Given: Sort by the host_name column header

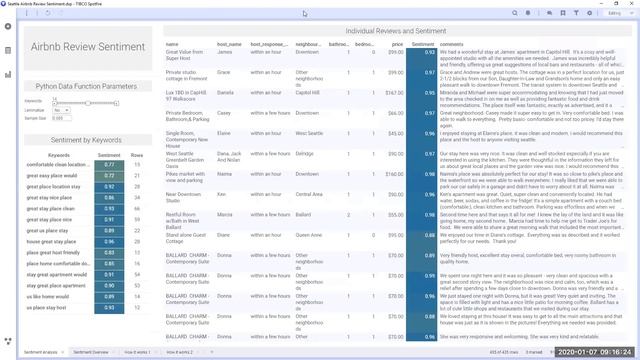Looking at the screenshot, I should [229, 44].
